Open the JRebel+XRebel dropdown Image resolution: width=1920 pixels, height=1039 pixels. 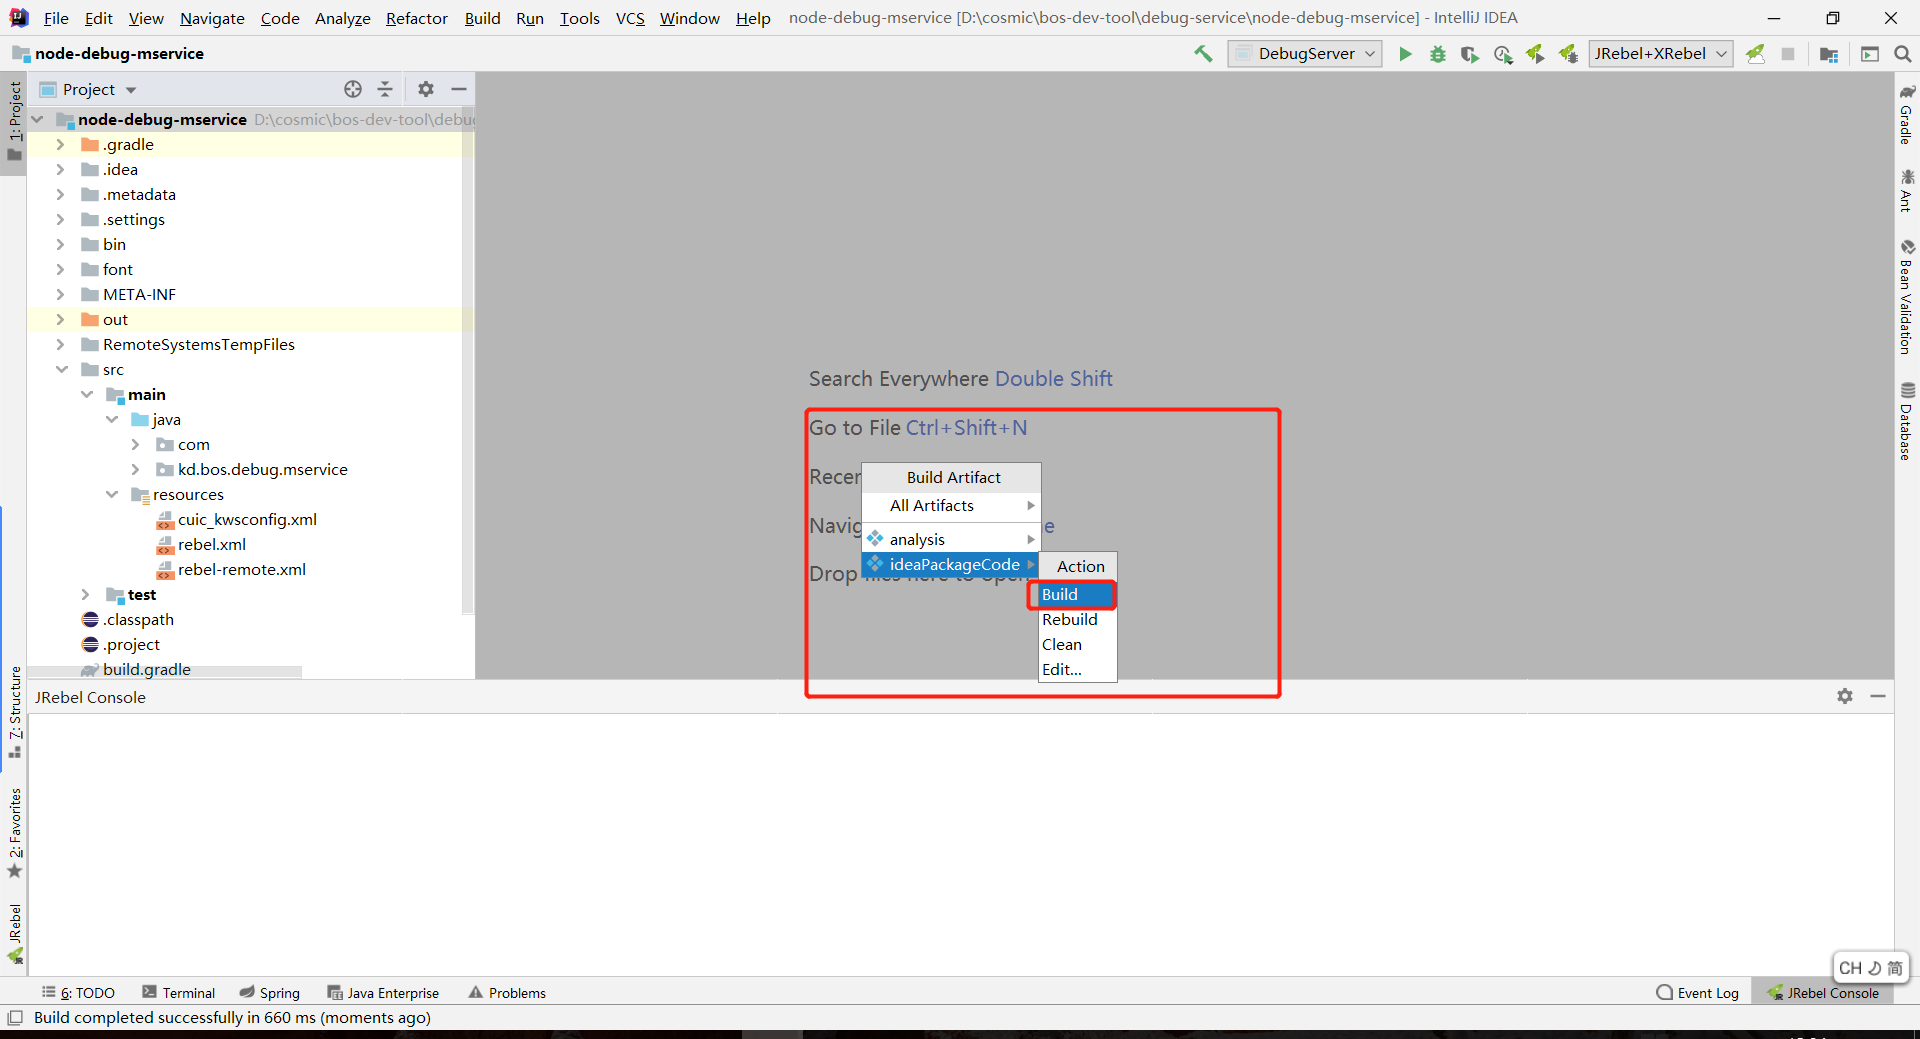[1660, 54]
